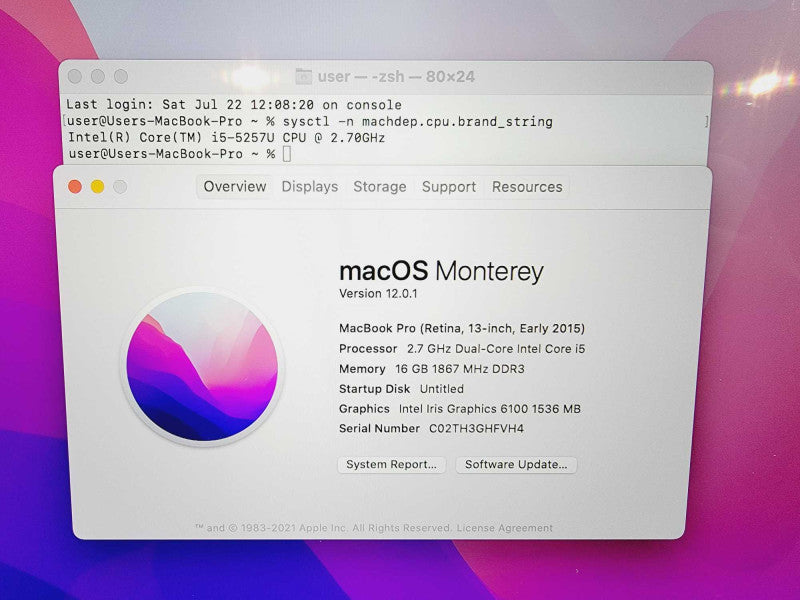Image resolution: width=800 pixels, height=600 pixels.
Task: Click the 'Last login' line in Terminal
Action: (x=234, y=105)
